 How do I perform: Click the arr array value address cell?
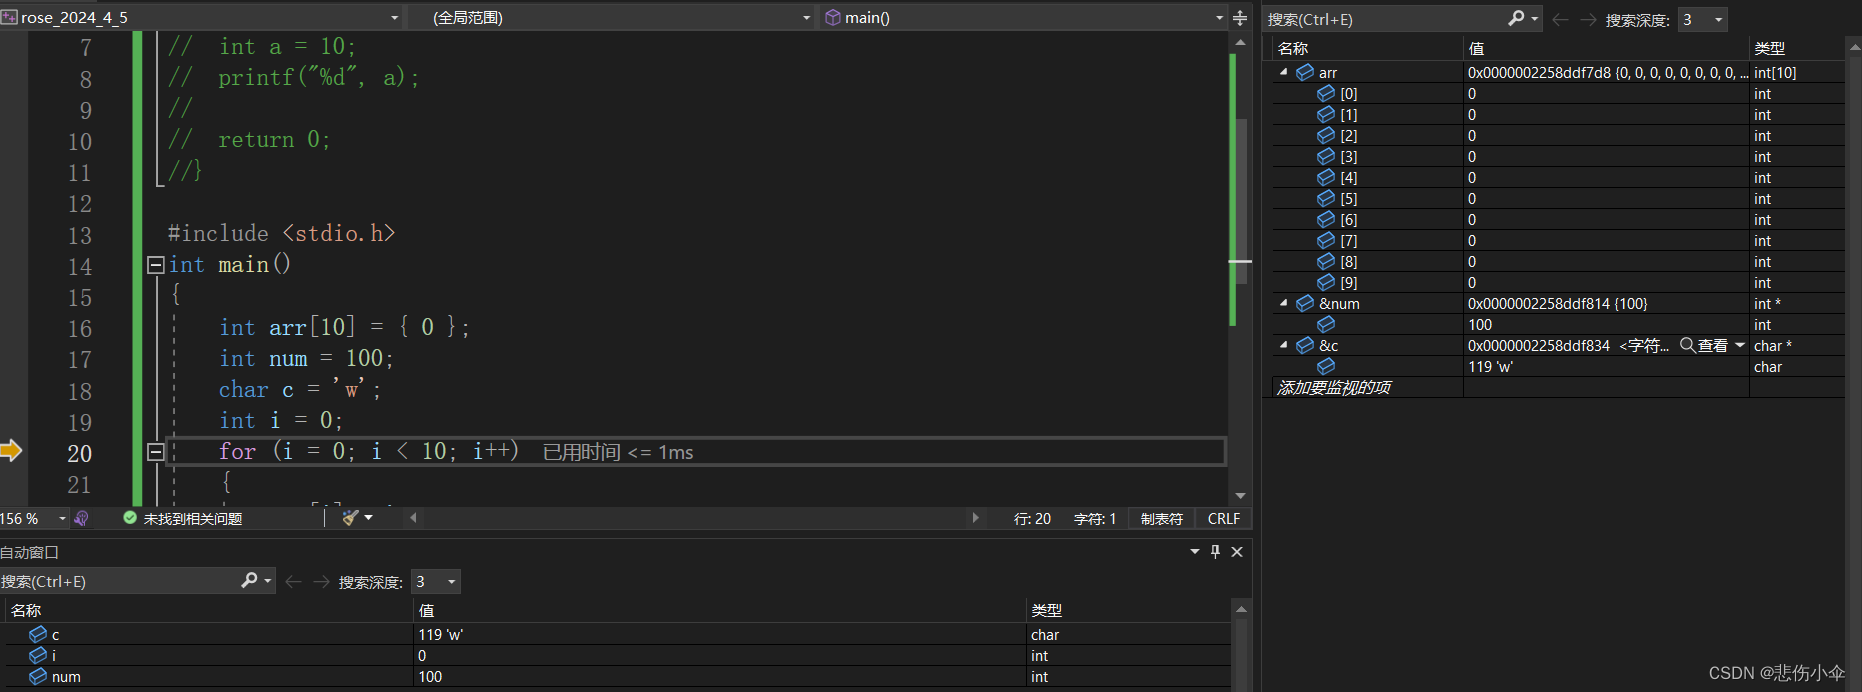pyautogui.click(x=1607, y=72)
